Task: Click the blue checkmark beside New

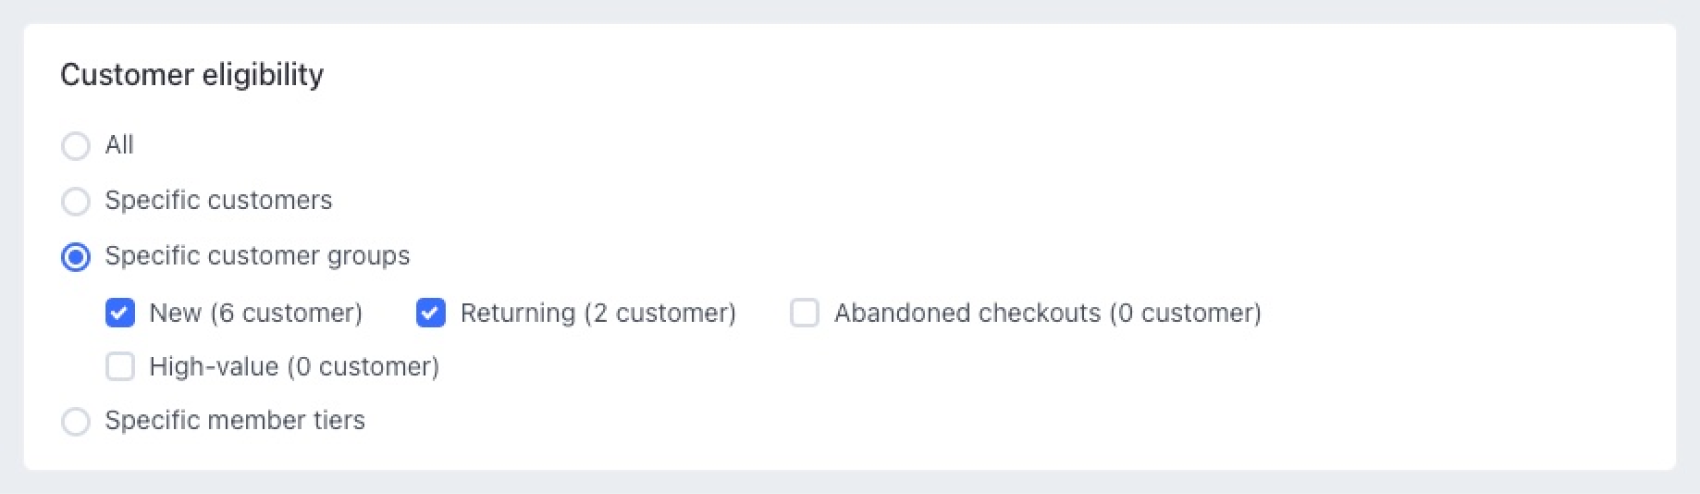Action: click(x=120, y=313)
